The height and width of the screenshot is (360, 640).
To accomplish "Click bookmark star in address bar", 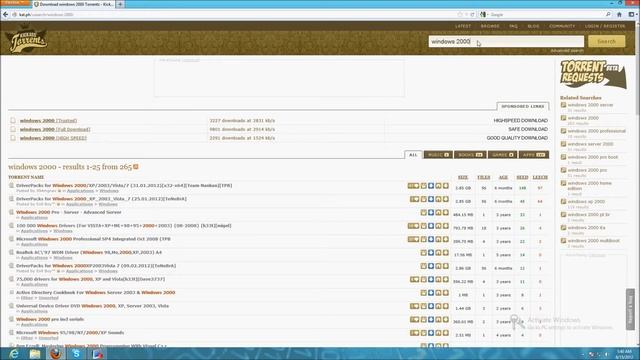I will click(460, 14).
